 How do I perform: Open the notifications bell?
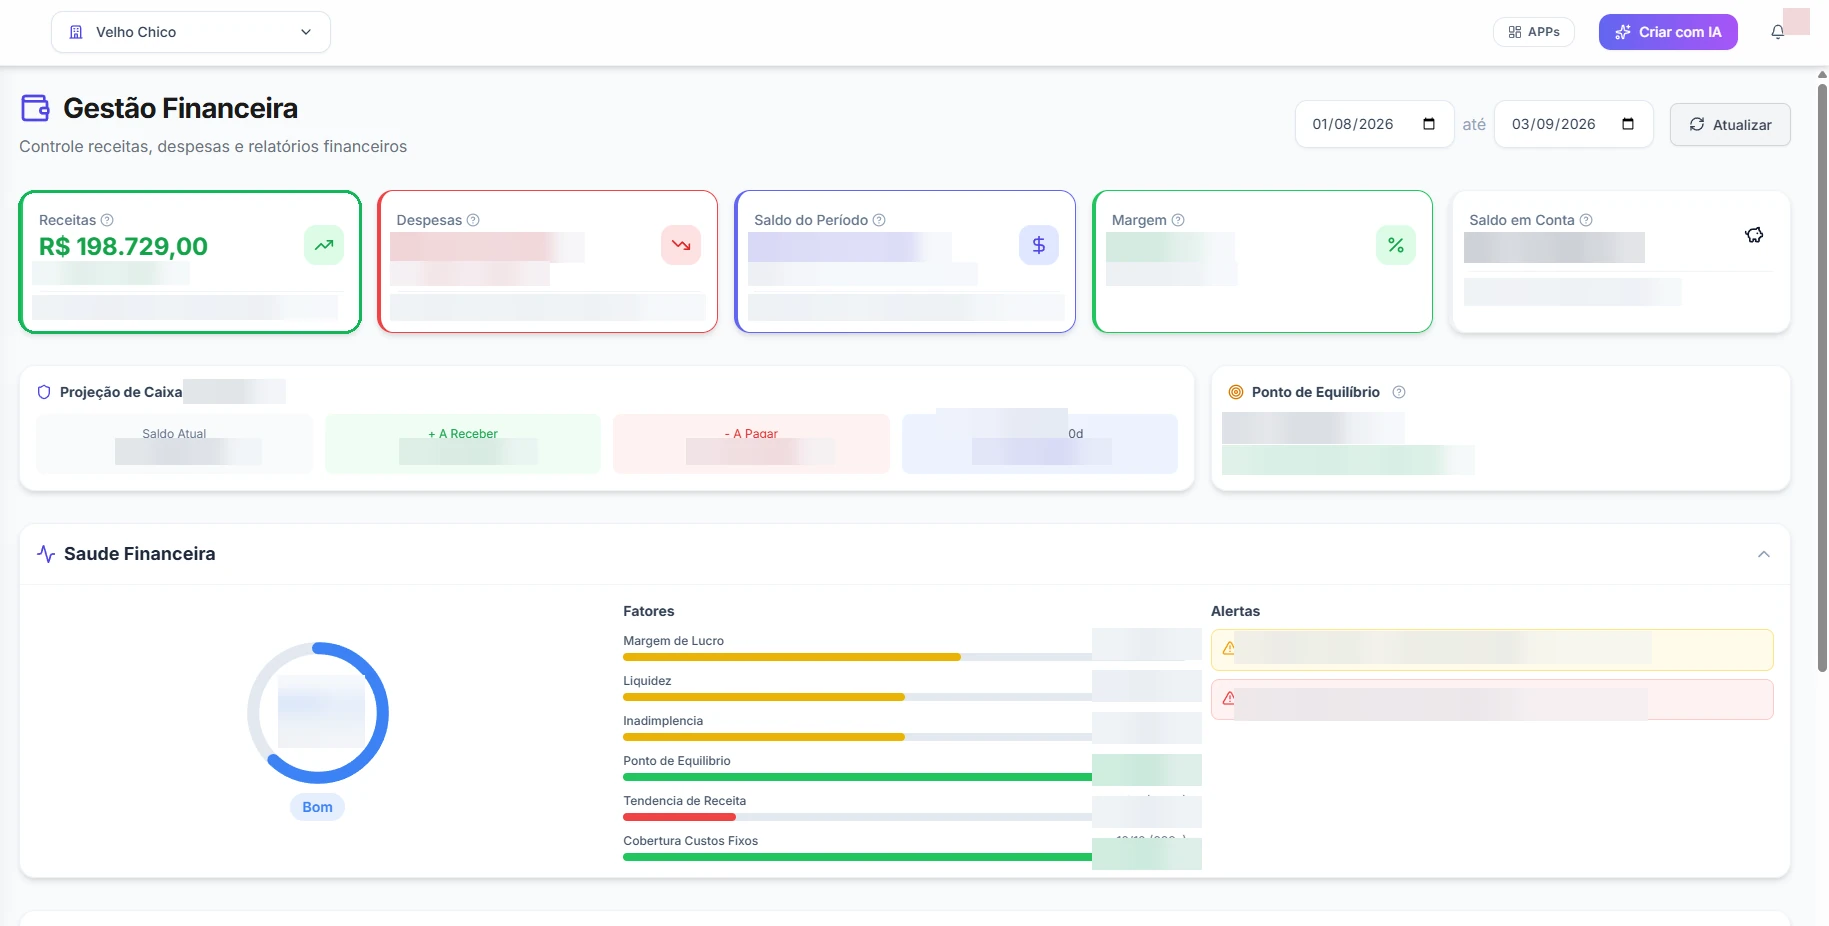[1777, 32]
